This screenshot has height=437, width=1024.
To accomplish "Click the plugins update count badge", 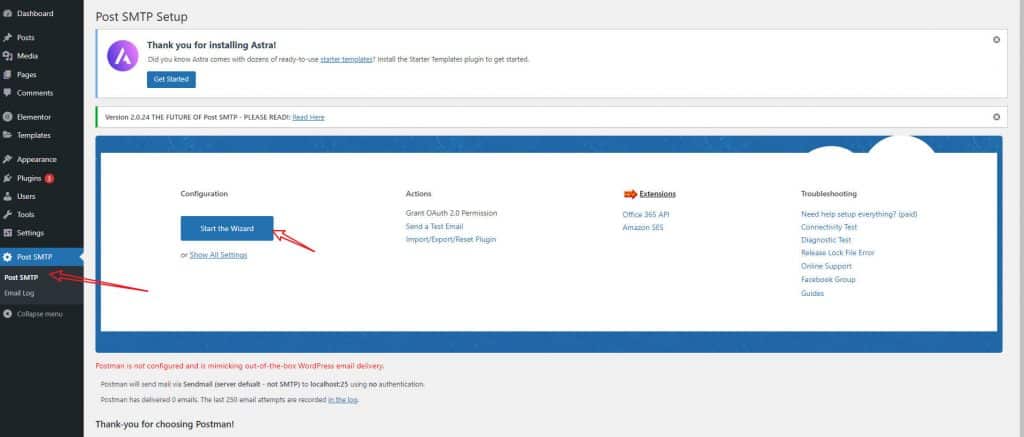I will tap(50, 178).
